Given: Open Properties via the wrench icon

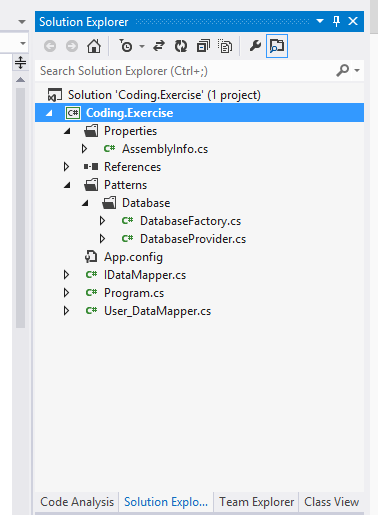Looking at the screenshot, I should pos(255,46).
